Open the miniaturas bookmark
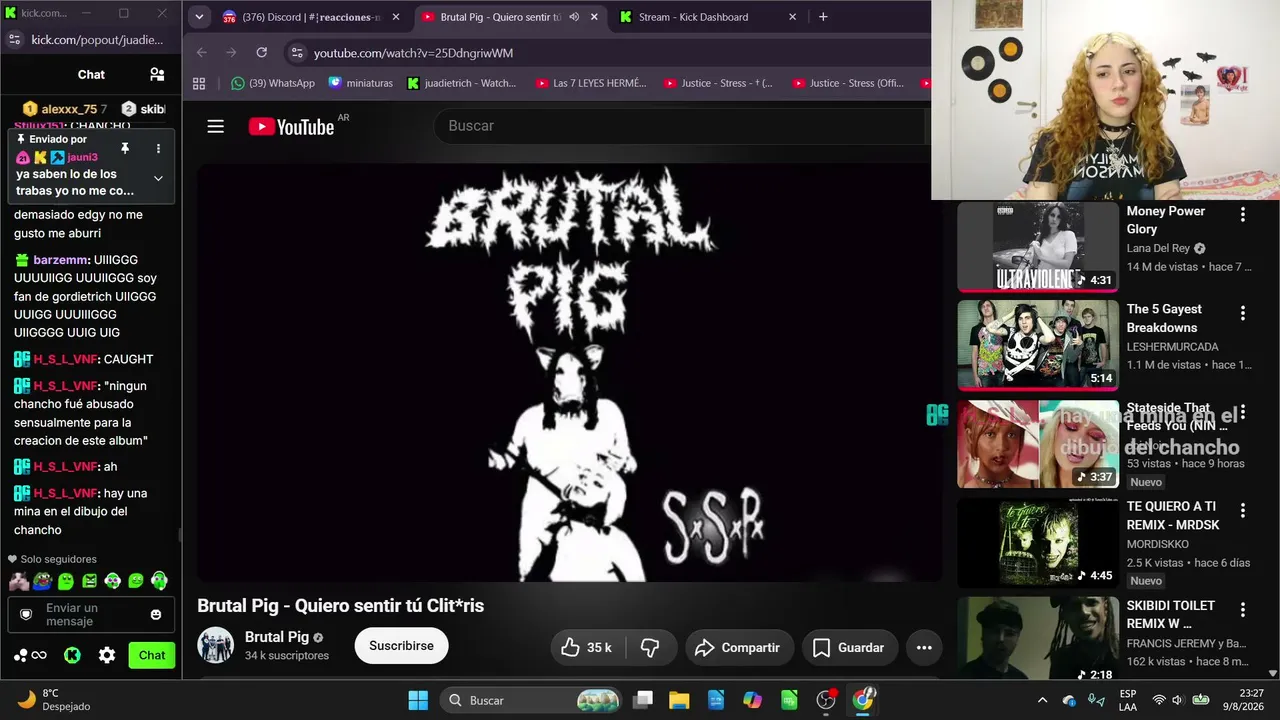 point(361,83)
